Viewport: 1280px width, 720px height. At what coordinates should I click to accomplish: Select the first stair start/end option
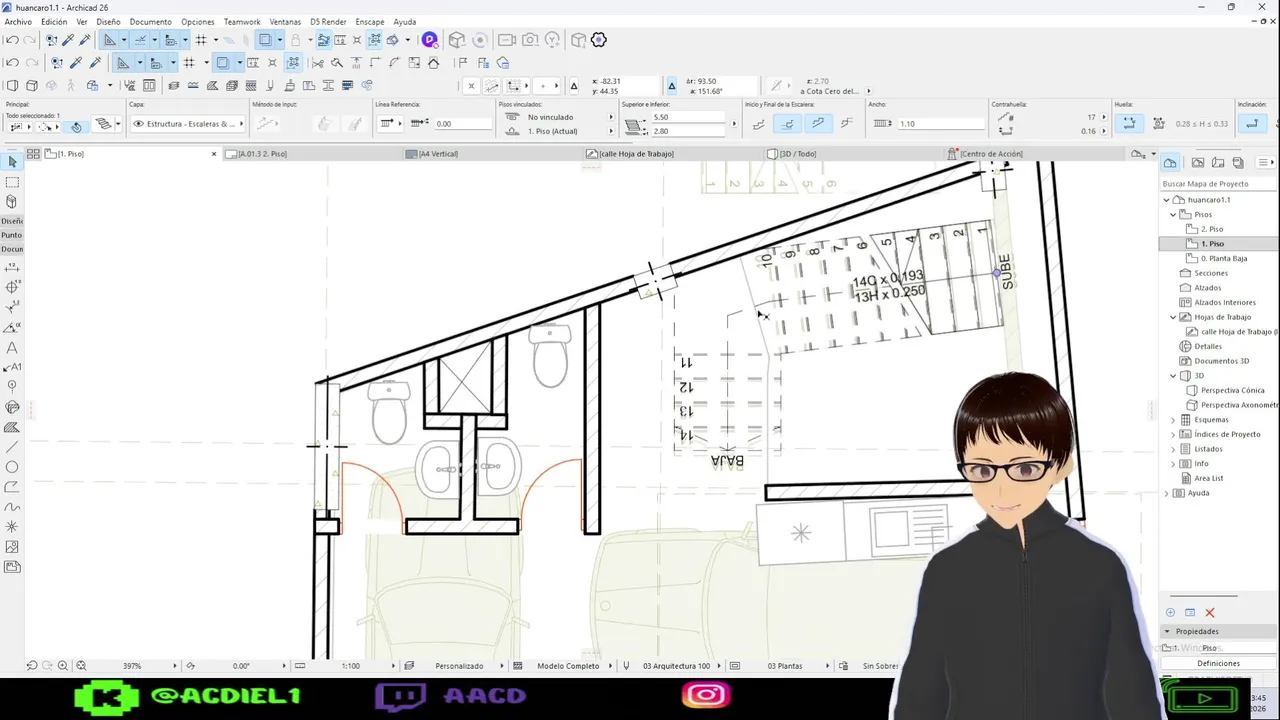tap(758, 124)
